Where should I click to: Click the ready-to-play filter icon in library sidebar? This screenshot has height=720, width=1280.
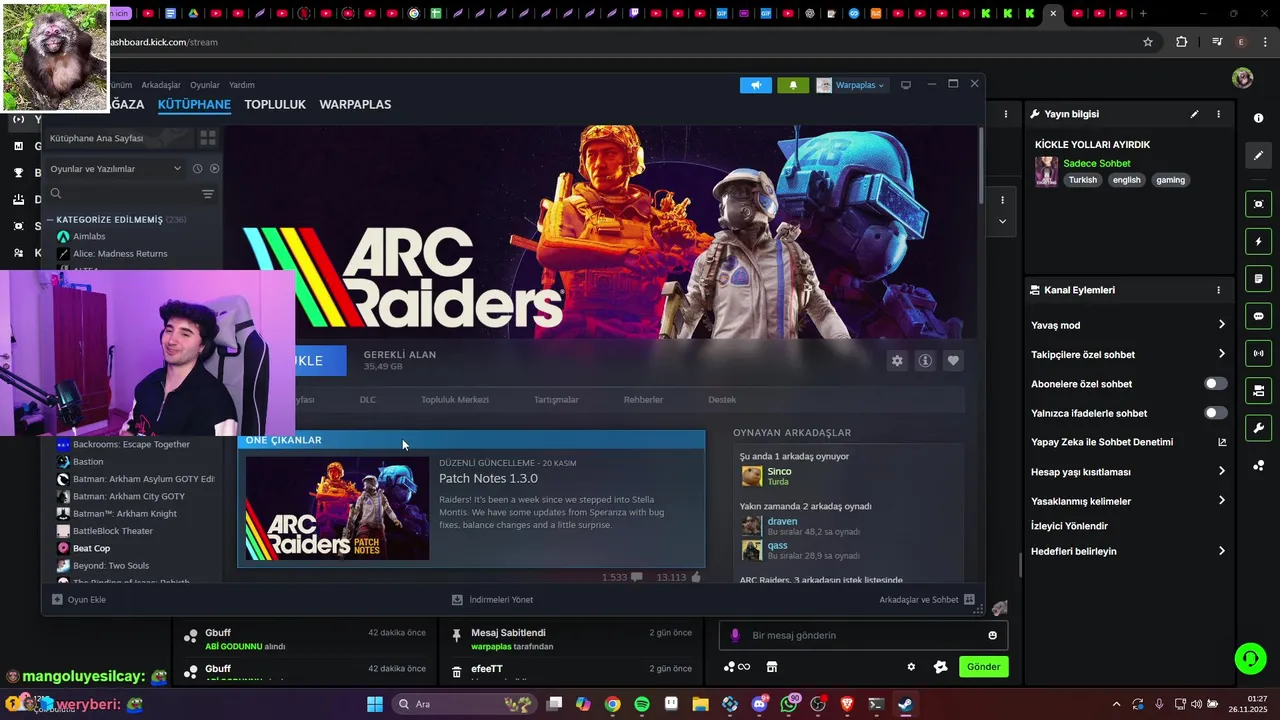(214, 169)
